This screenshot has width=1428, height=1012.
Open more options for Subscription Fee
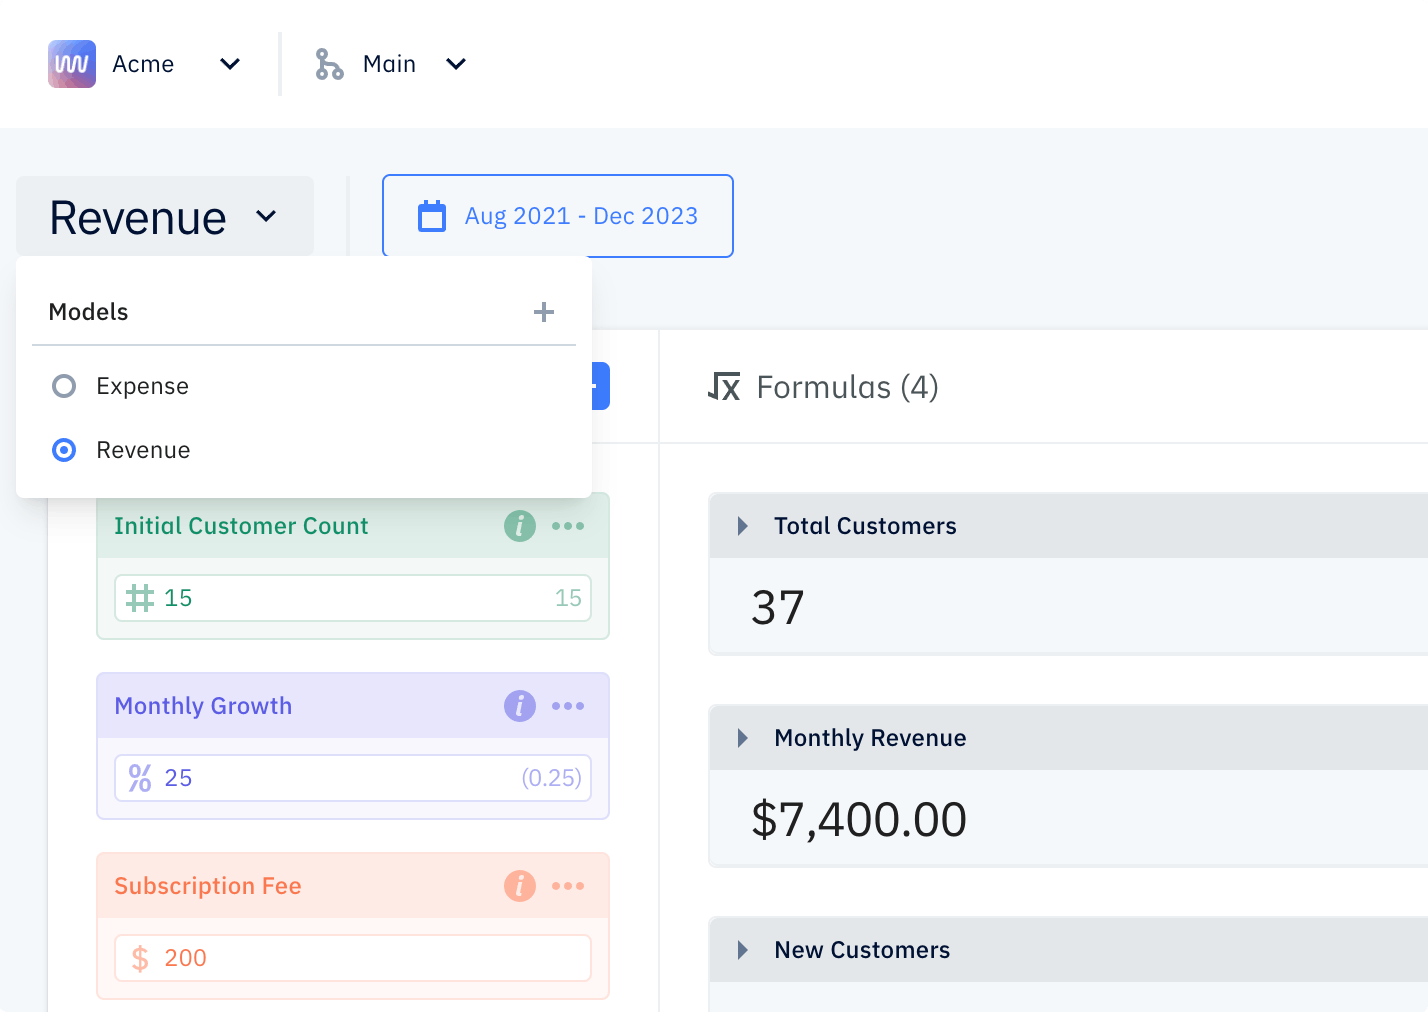point(568,886)
